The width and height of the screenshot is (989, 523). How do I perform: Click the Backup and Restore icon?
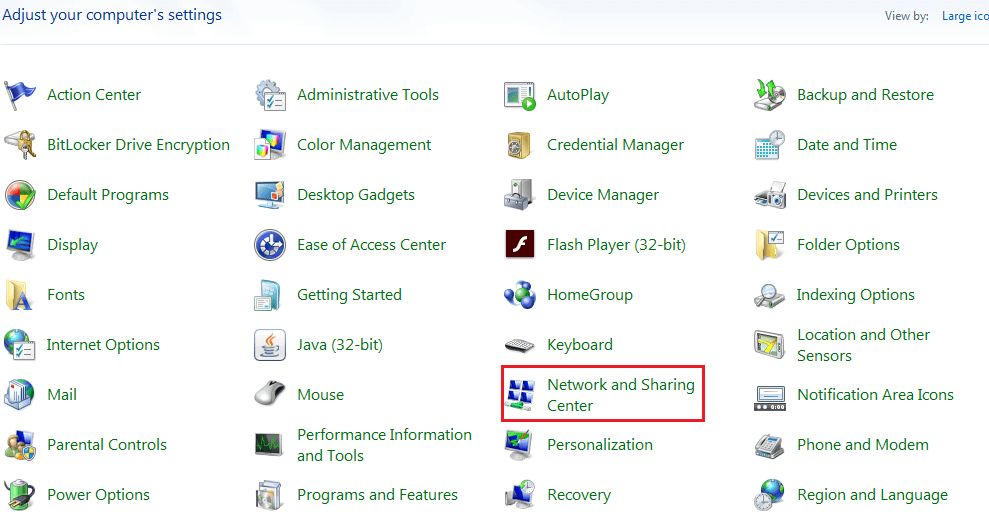770,95
